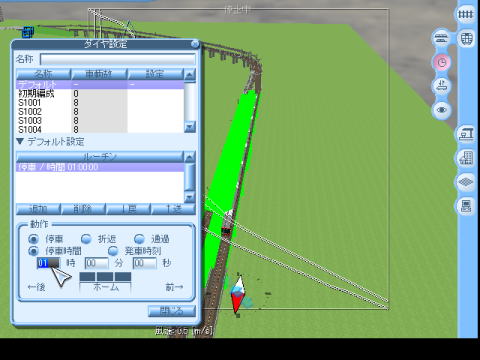Select the 折返 radio button
This screenshot has height=360, width=480.
point(86,239)
